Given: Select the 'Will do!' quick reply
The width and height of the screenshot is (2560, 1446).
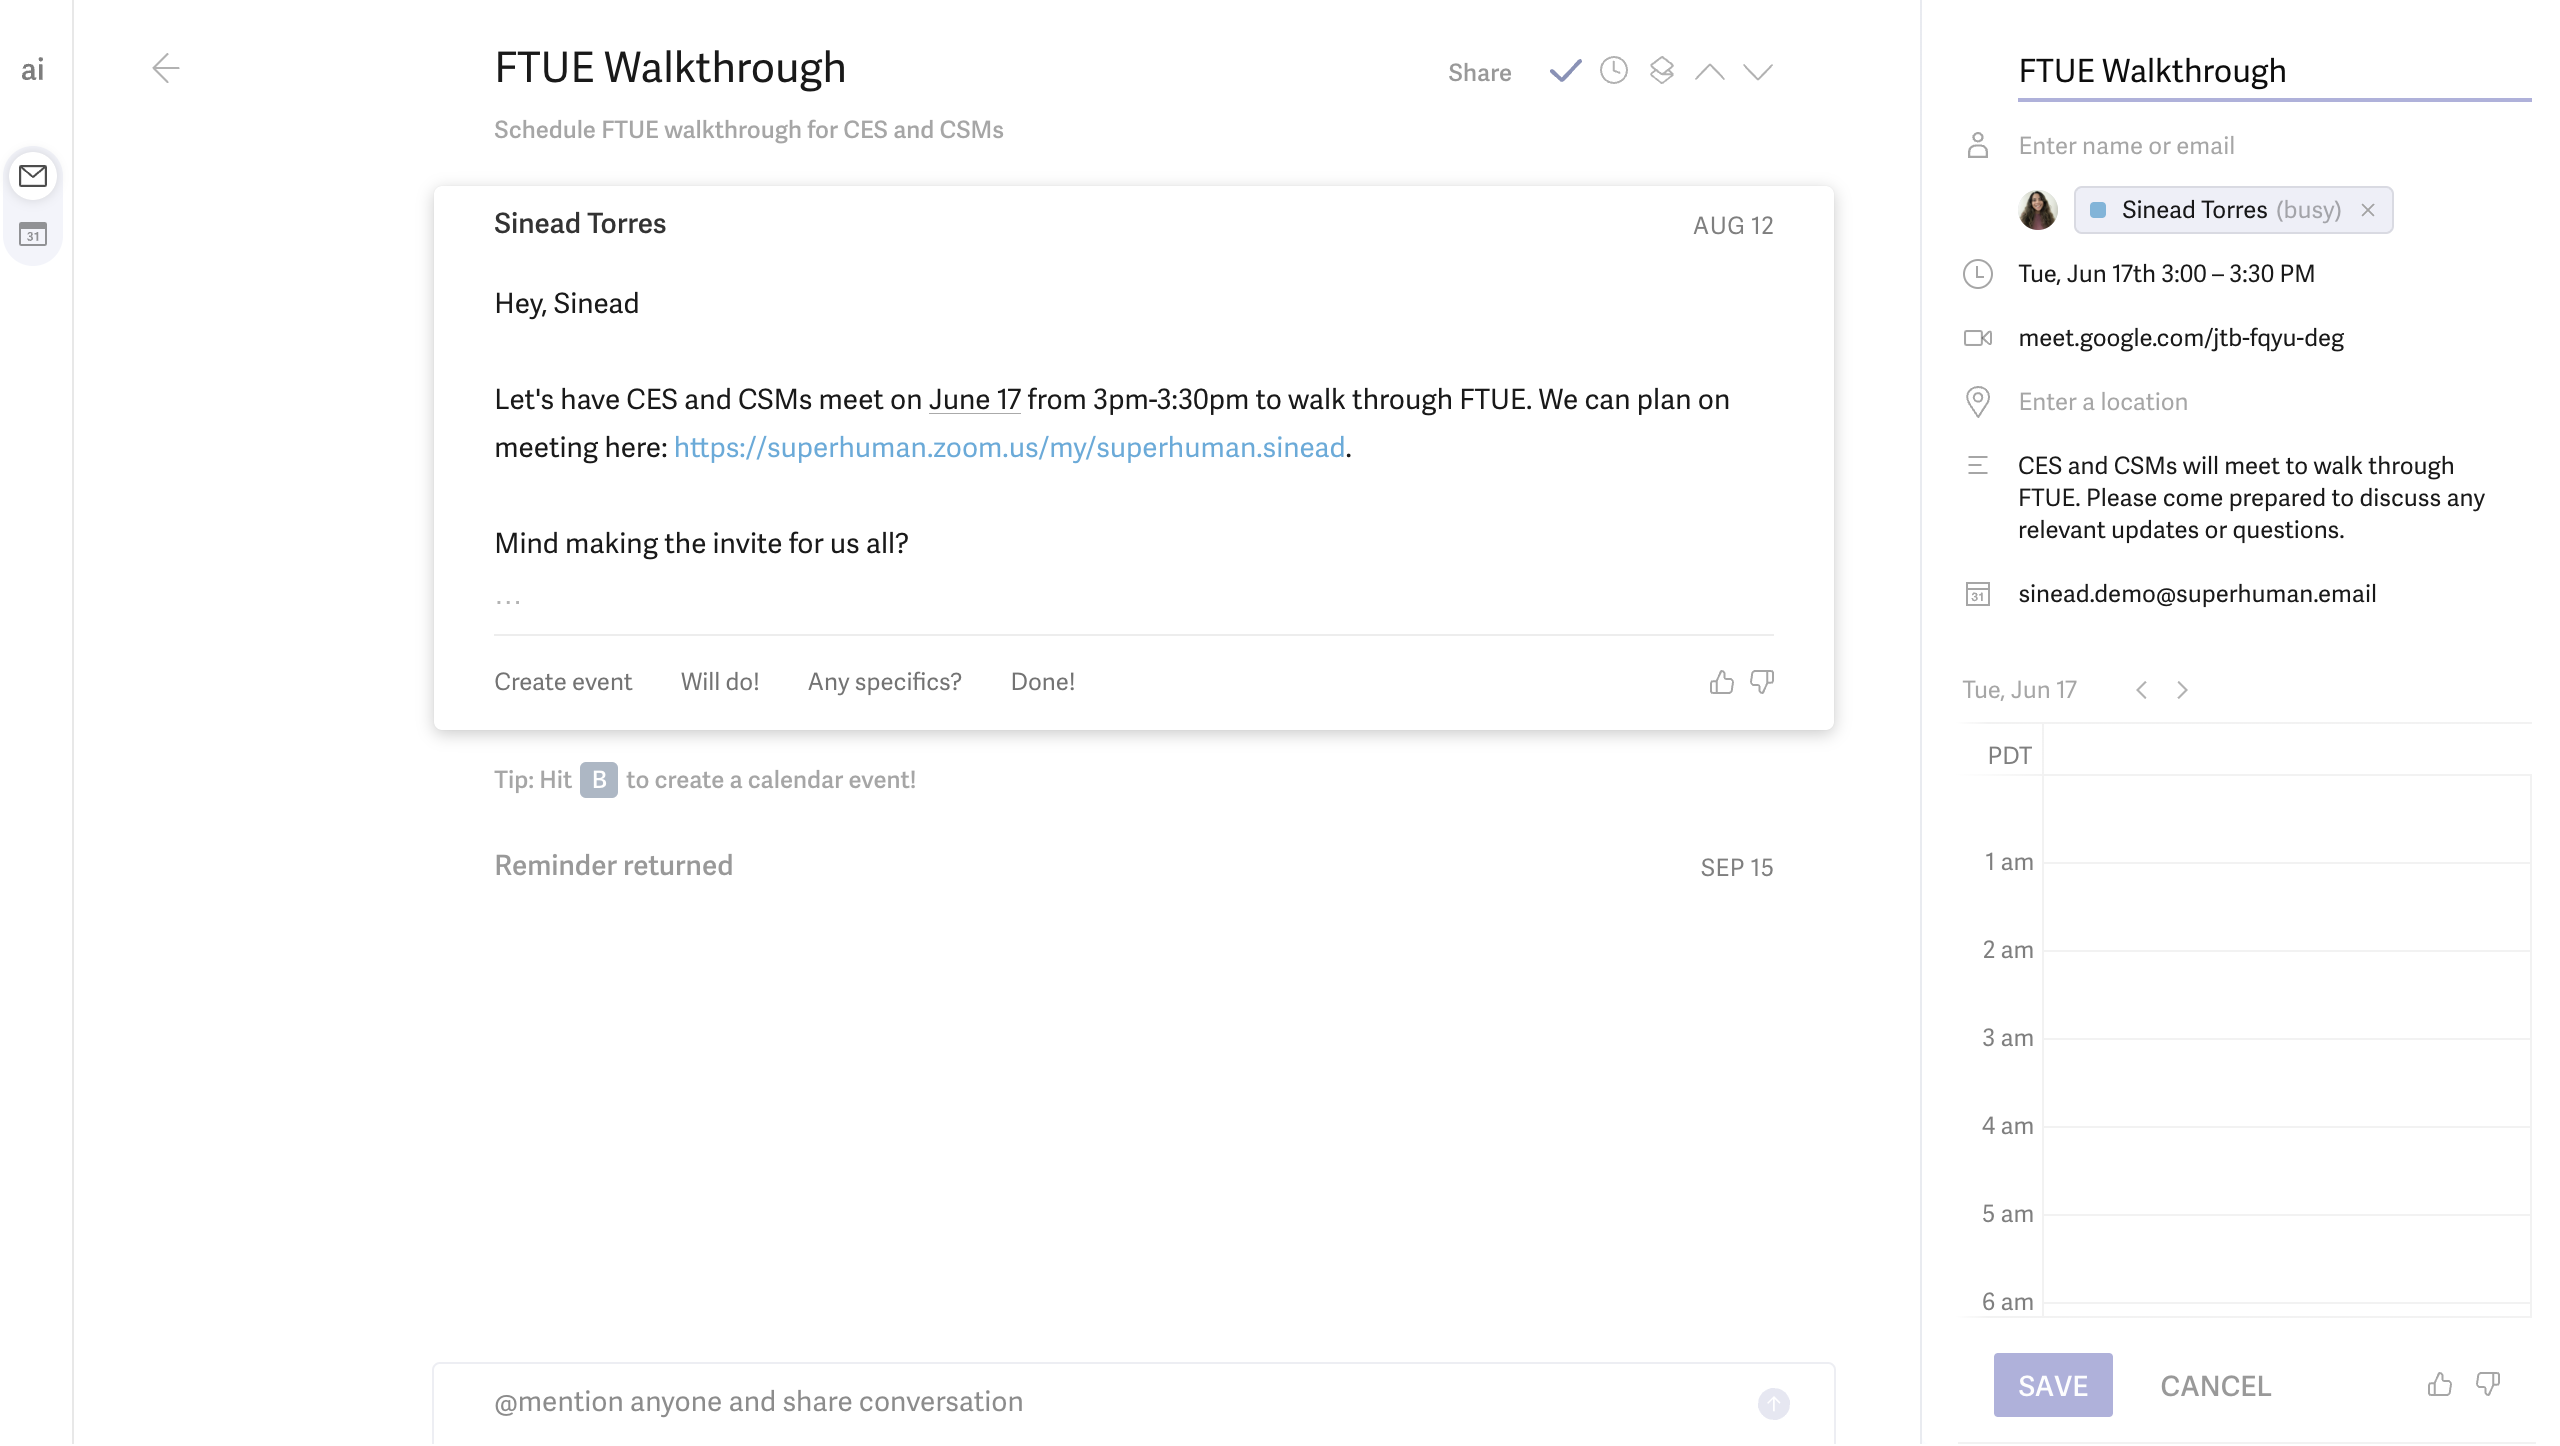Looking at the screenshot, I should 720,681.
